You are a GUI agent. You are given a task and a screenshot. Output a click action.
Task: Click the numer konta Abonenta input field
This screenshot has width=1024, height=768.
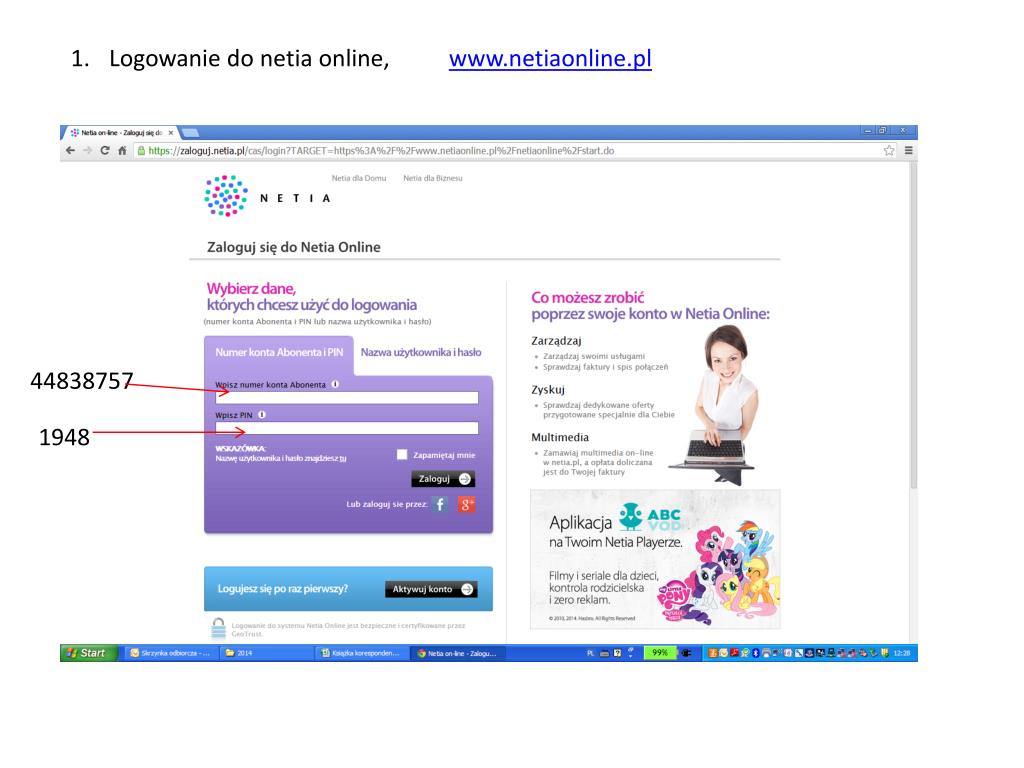click(347, 398)
